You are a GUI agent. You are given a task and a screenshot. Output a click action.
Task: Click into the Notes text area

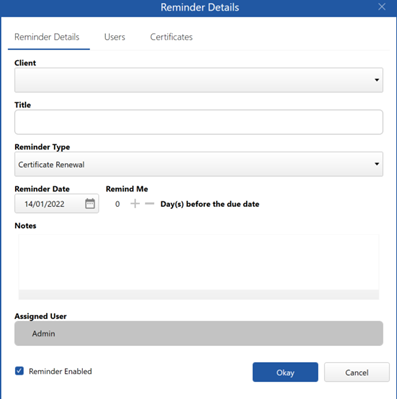(199, 266)
